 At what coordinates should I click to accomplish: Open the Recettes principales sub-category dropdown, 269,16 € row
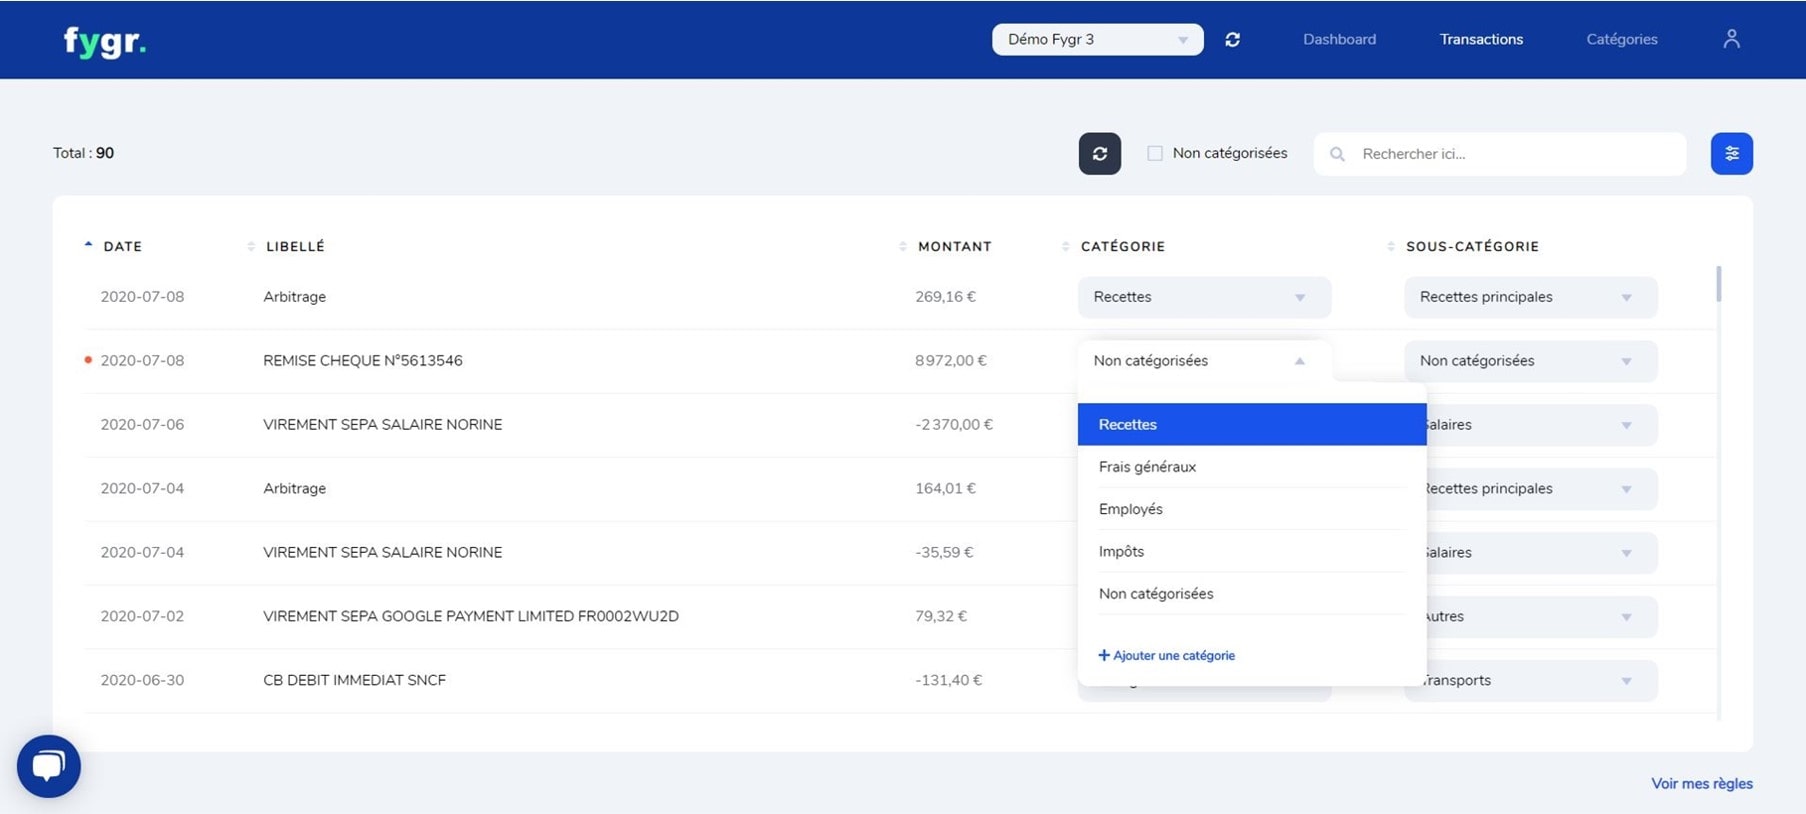coord(1530,297)
